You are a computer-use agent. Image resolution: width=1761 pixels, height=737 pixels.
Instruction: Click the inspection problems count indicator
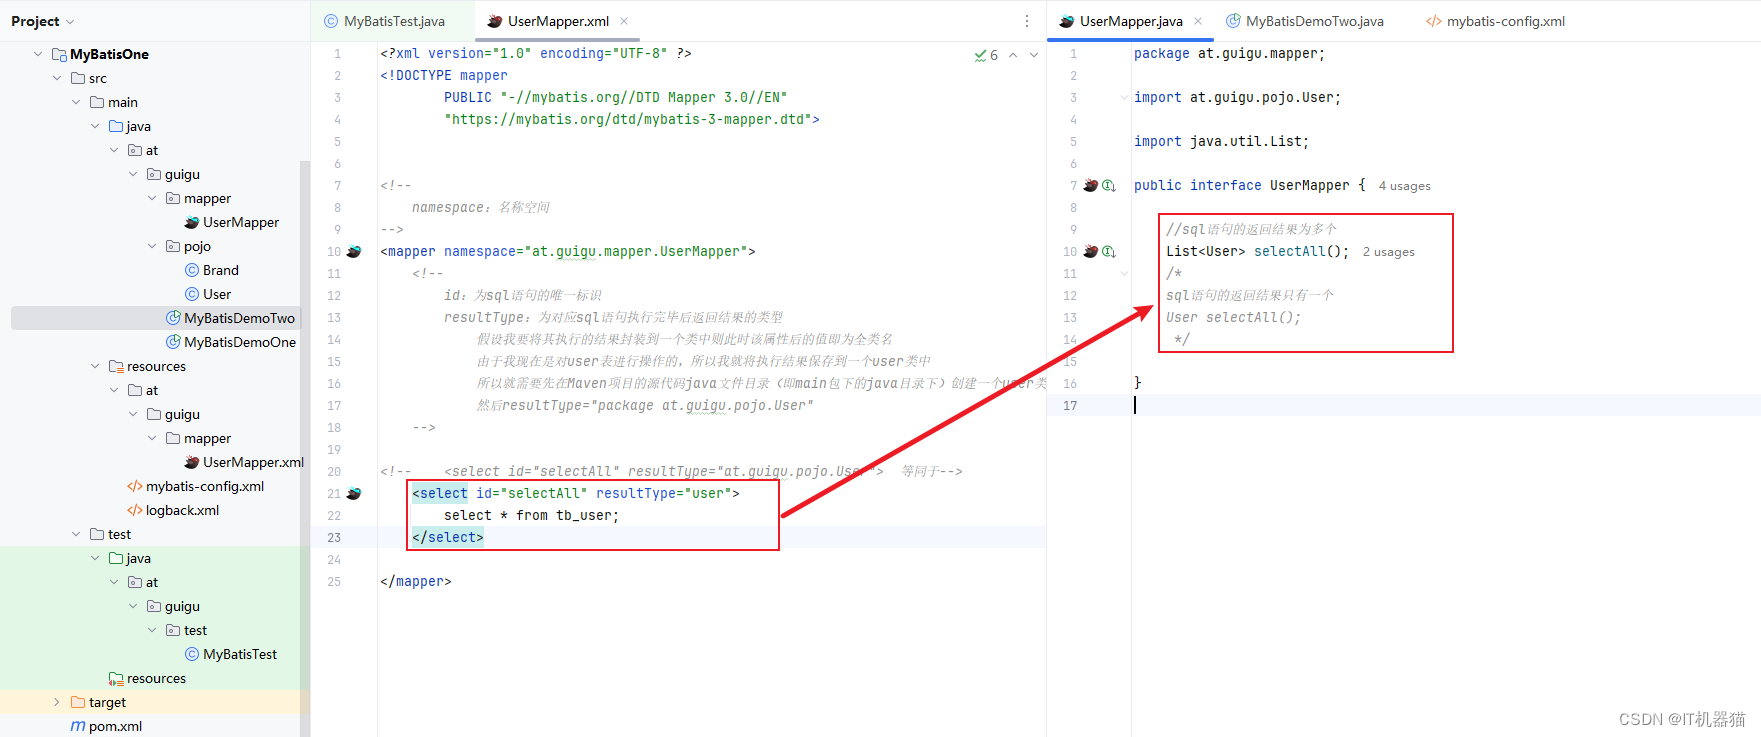(x=986, y=55)
